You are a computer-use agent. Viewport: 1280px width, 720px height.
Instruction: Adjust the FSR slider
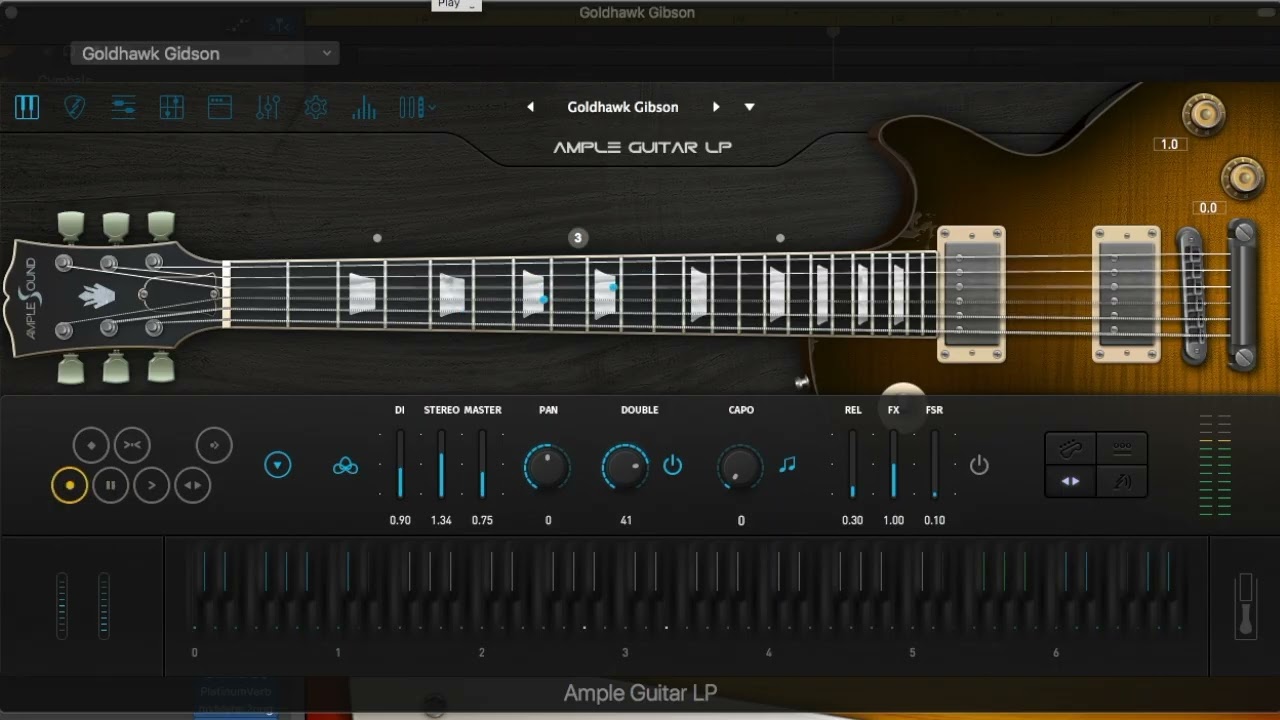[935, 464]
